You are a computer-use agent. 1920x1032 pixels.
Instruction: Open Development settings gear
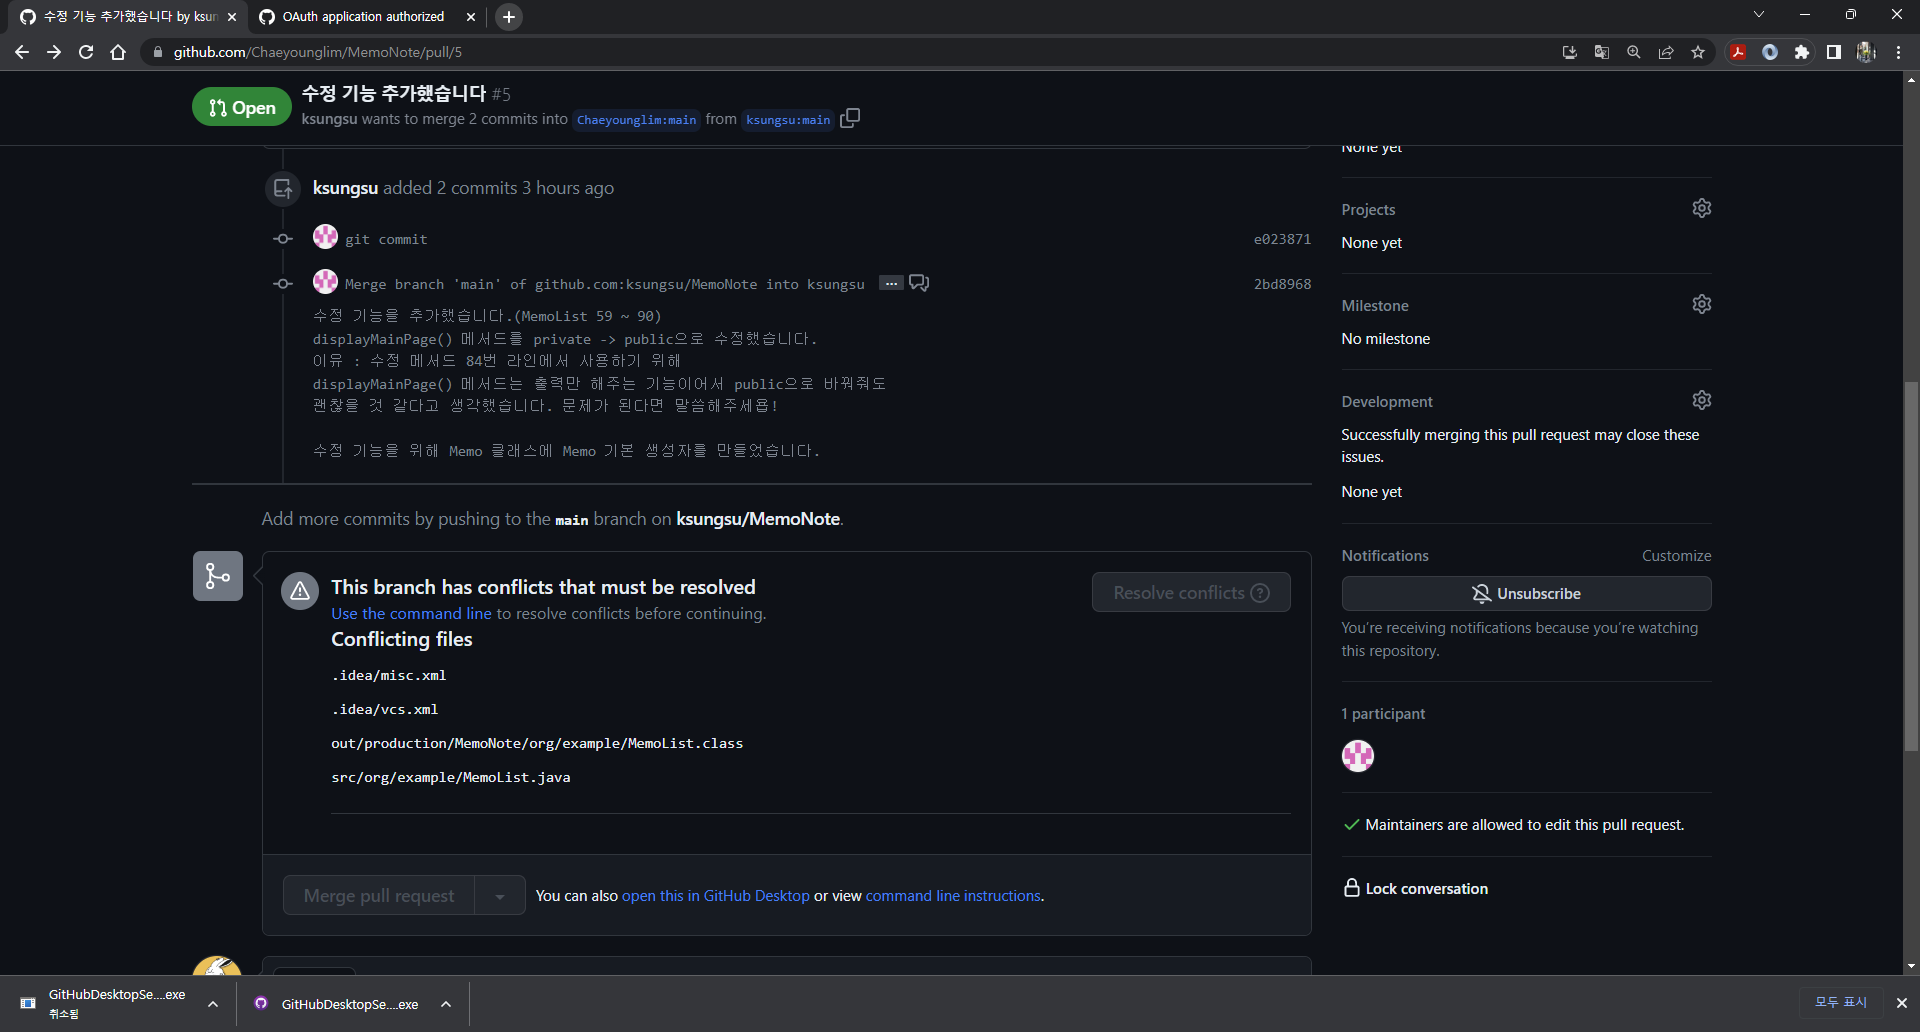click(x=1701, y=400)
